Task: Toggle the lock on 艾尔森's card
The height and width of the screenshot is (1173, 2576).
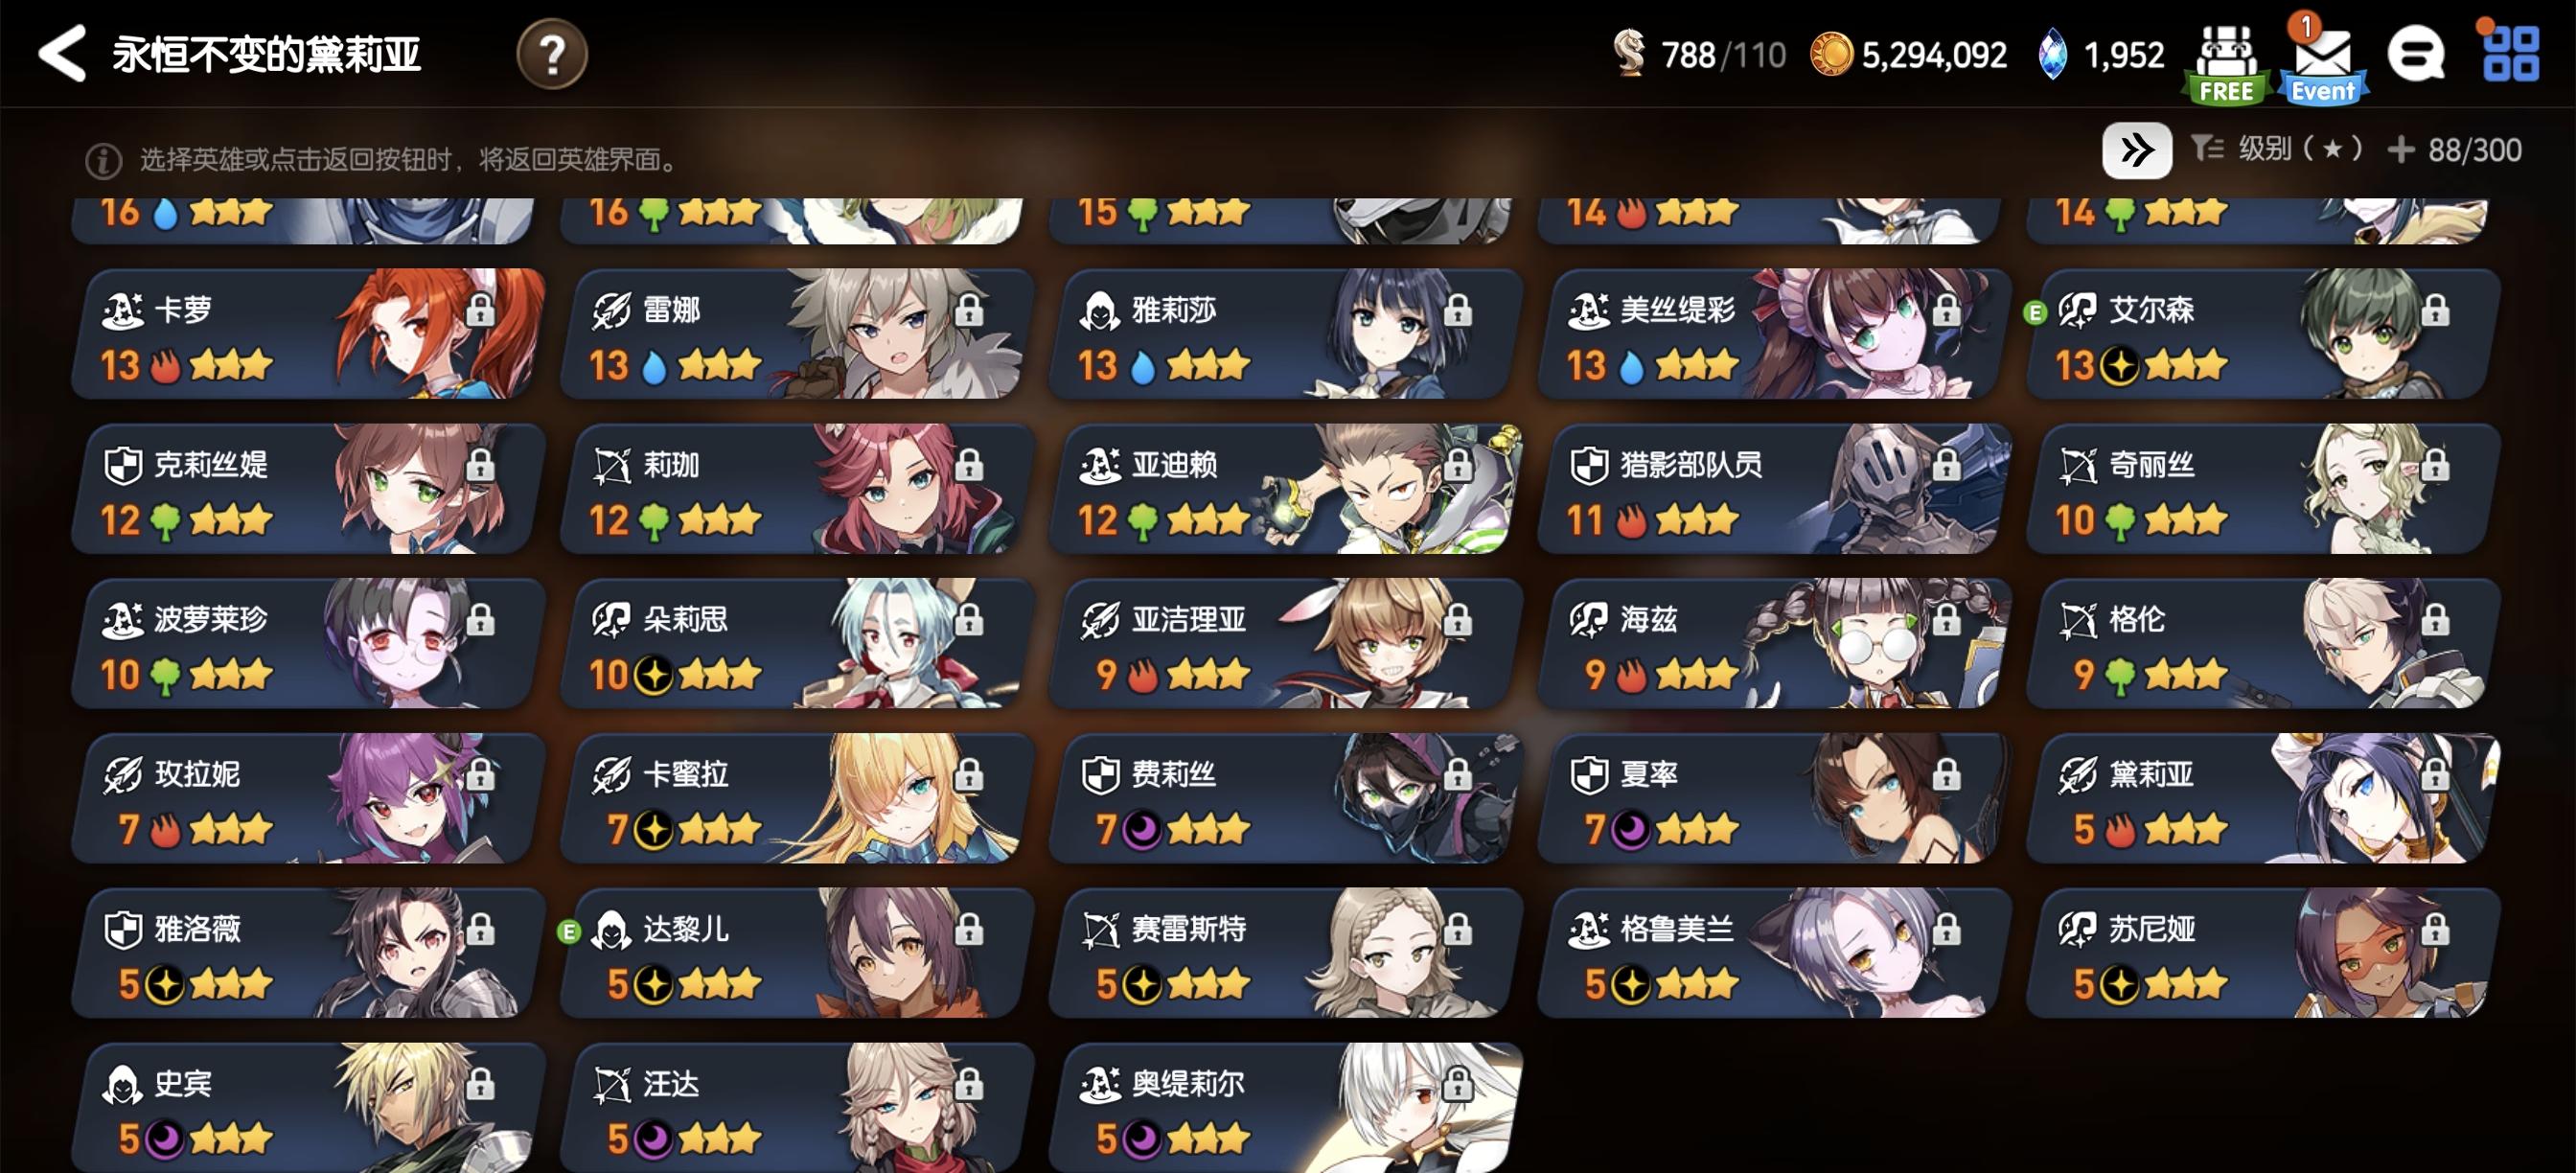Action: pos(2435,310)
